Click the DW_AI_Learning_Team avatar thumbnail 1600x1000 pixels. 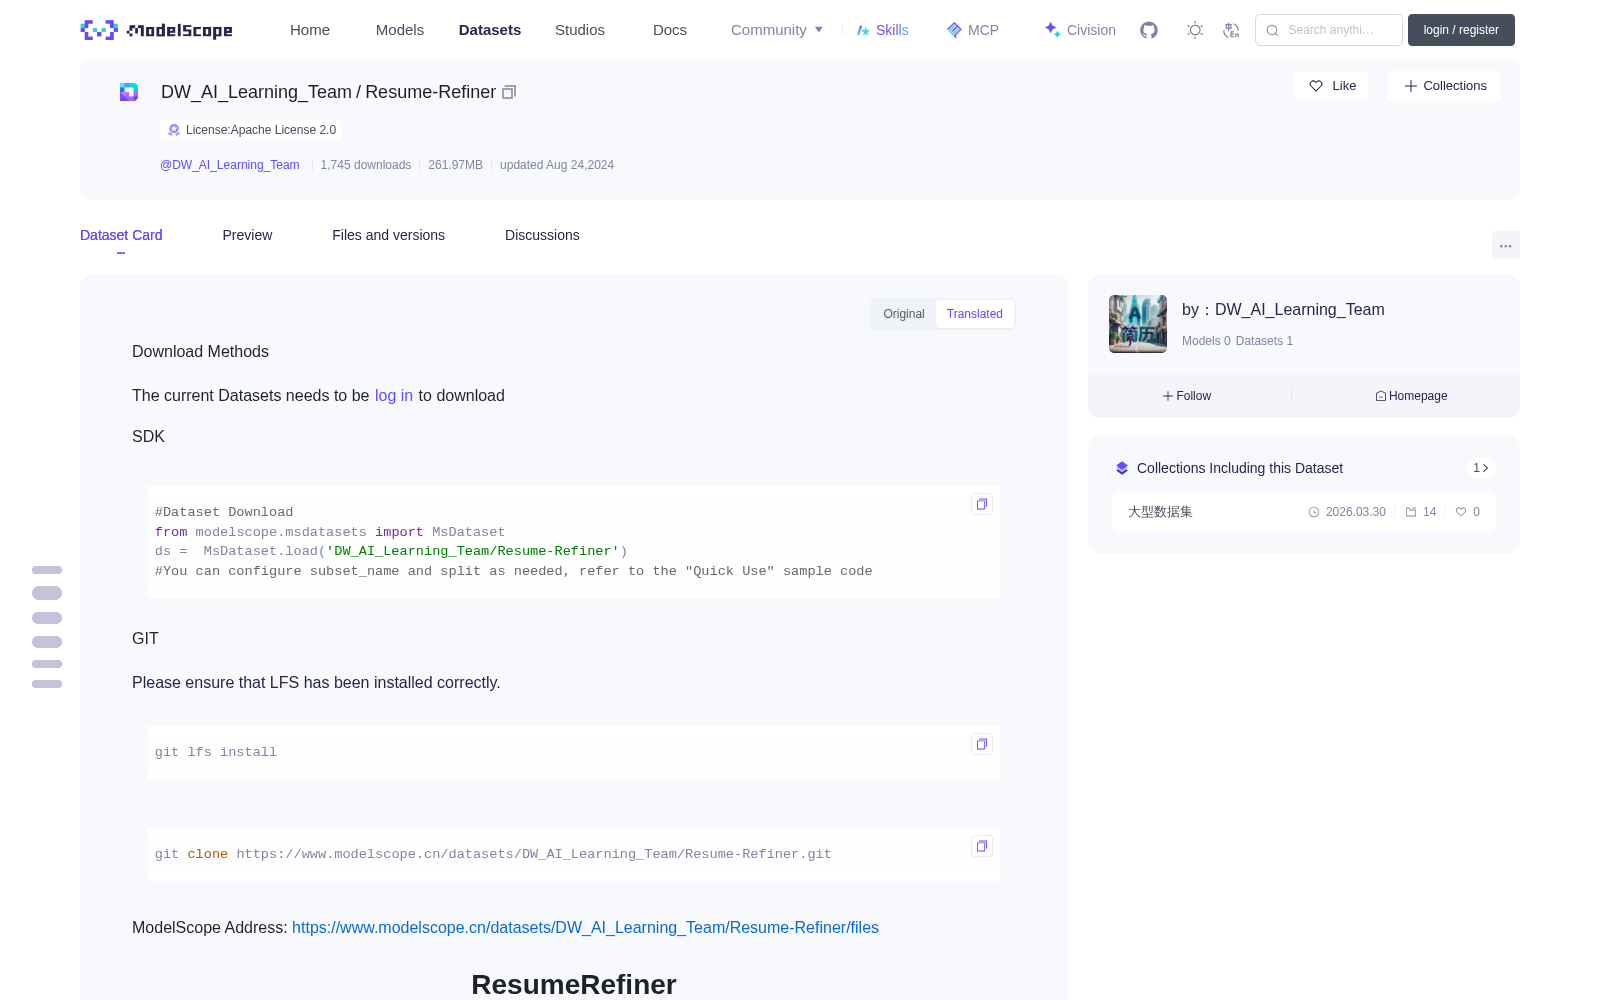(1138, 324)
